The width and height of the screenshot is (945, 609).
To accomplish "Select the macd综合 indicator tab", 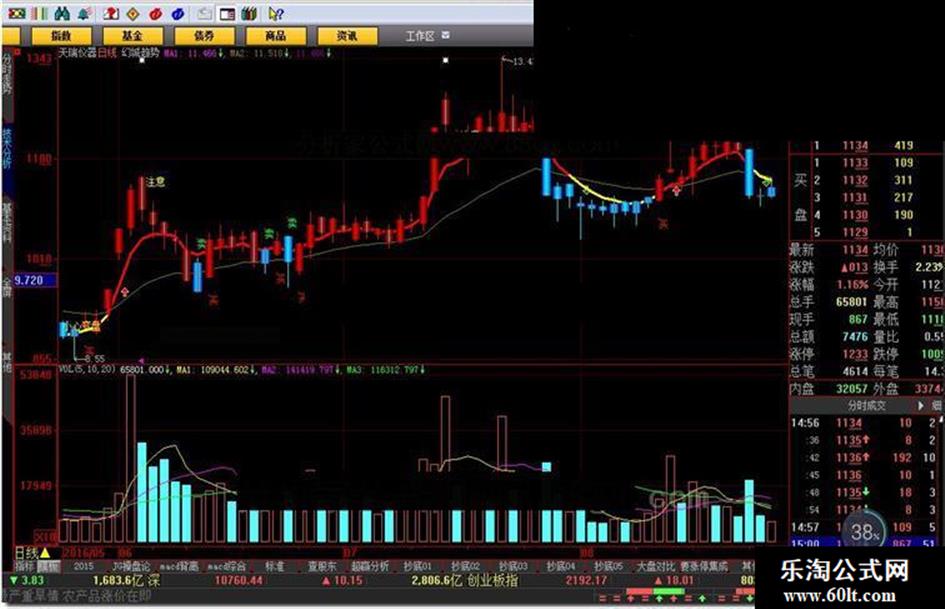I will coord(227,567).
